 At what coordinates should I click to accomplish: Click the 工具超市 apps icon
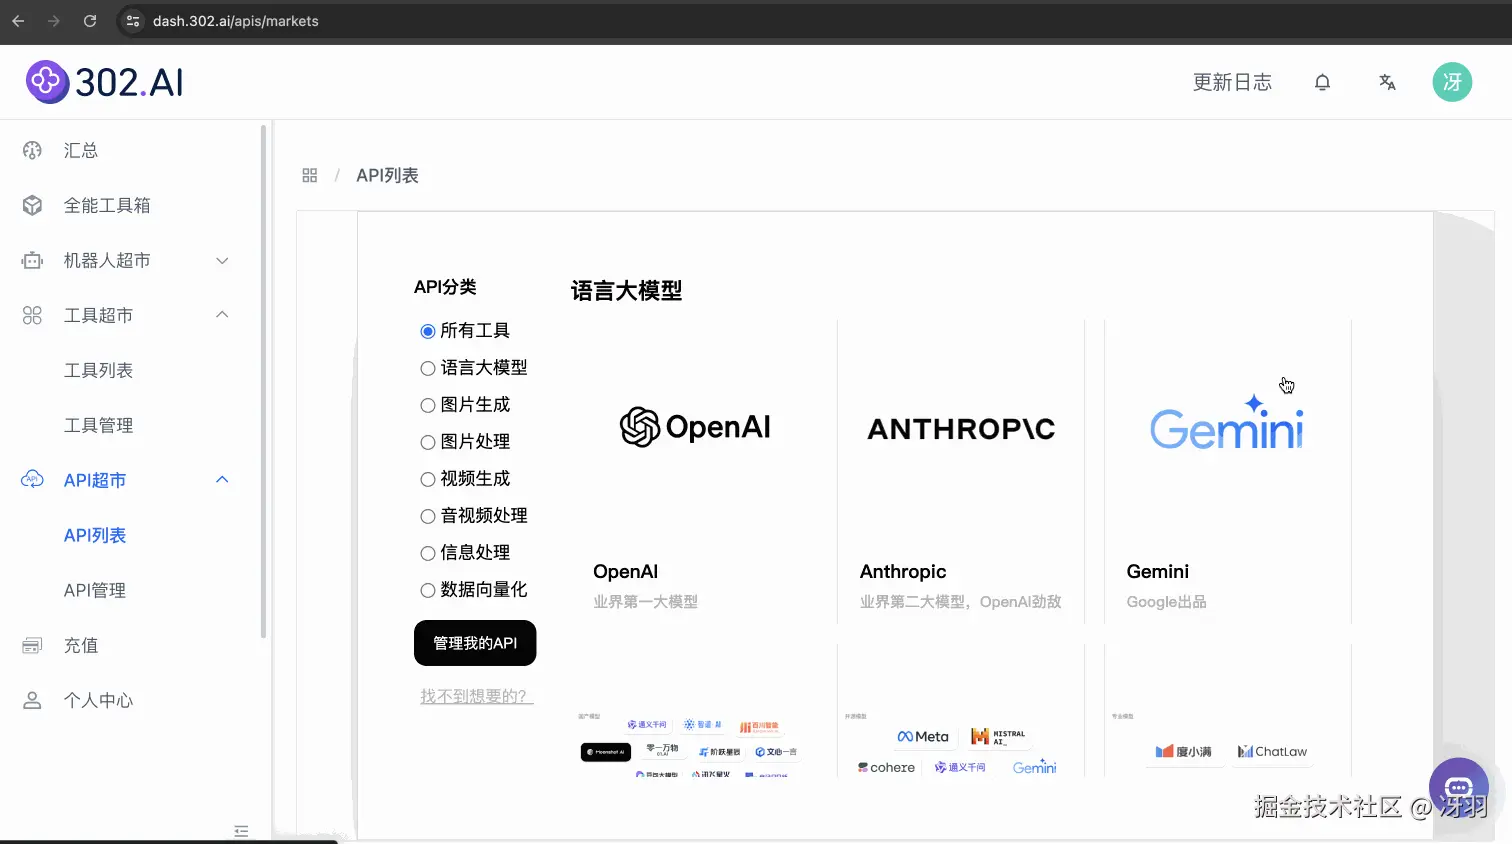[x=32, y=315]
